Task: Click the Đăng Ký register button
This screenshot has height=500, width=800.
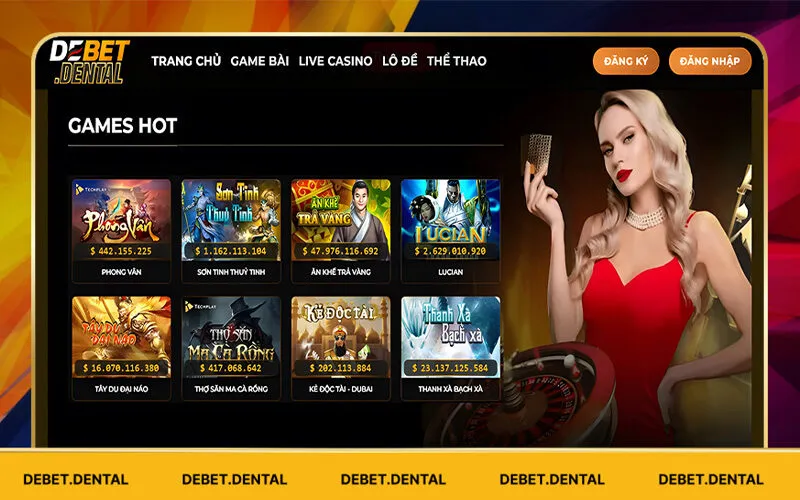Action: pos(626,61)
